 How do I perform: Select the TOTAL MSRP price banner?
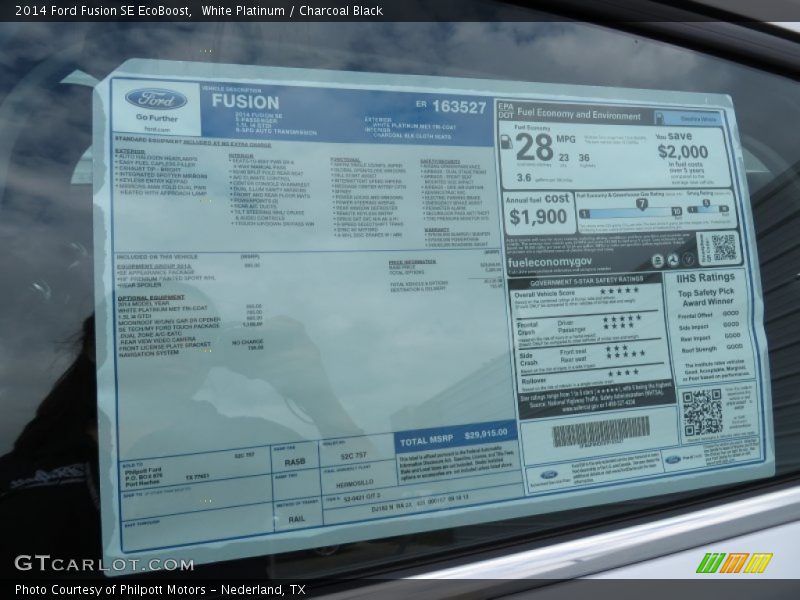pos(457,438)
